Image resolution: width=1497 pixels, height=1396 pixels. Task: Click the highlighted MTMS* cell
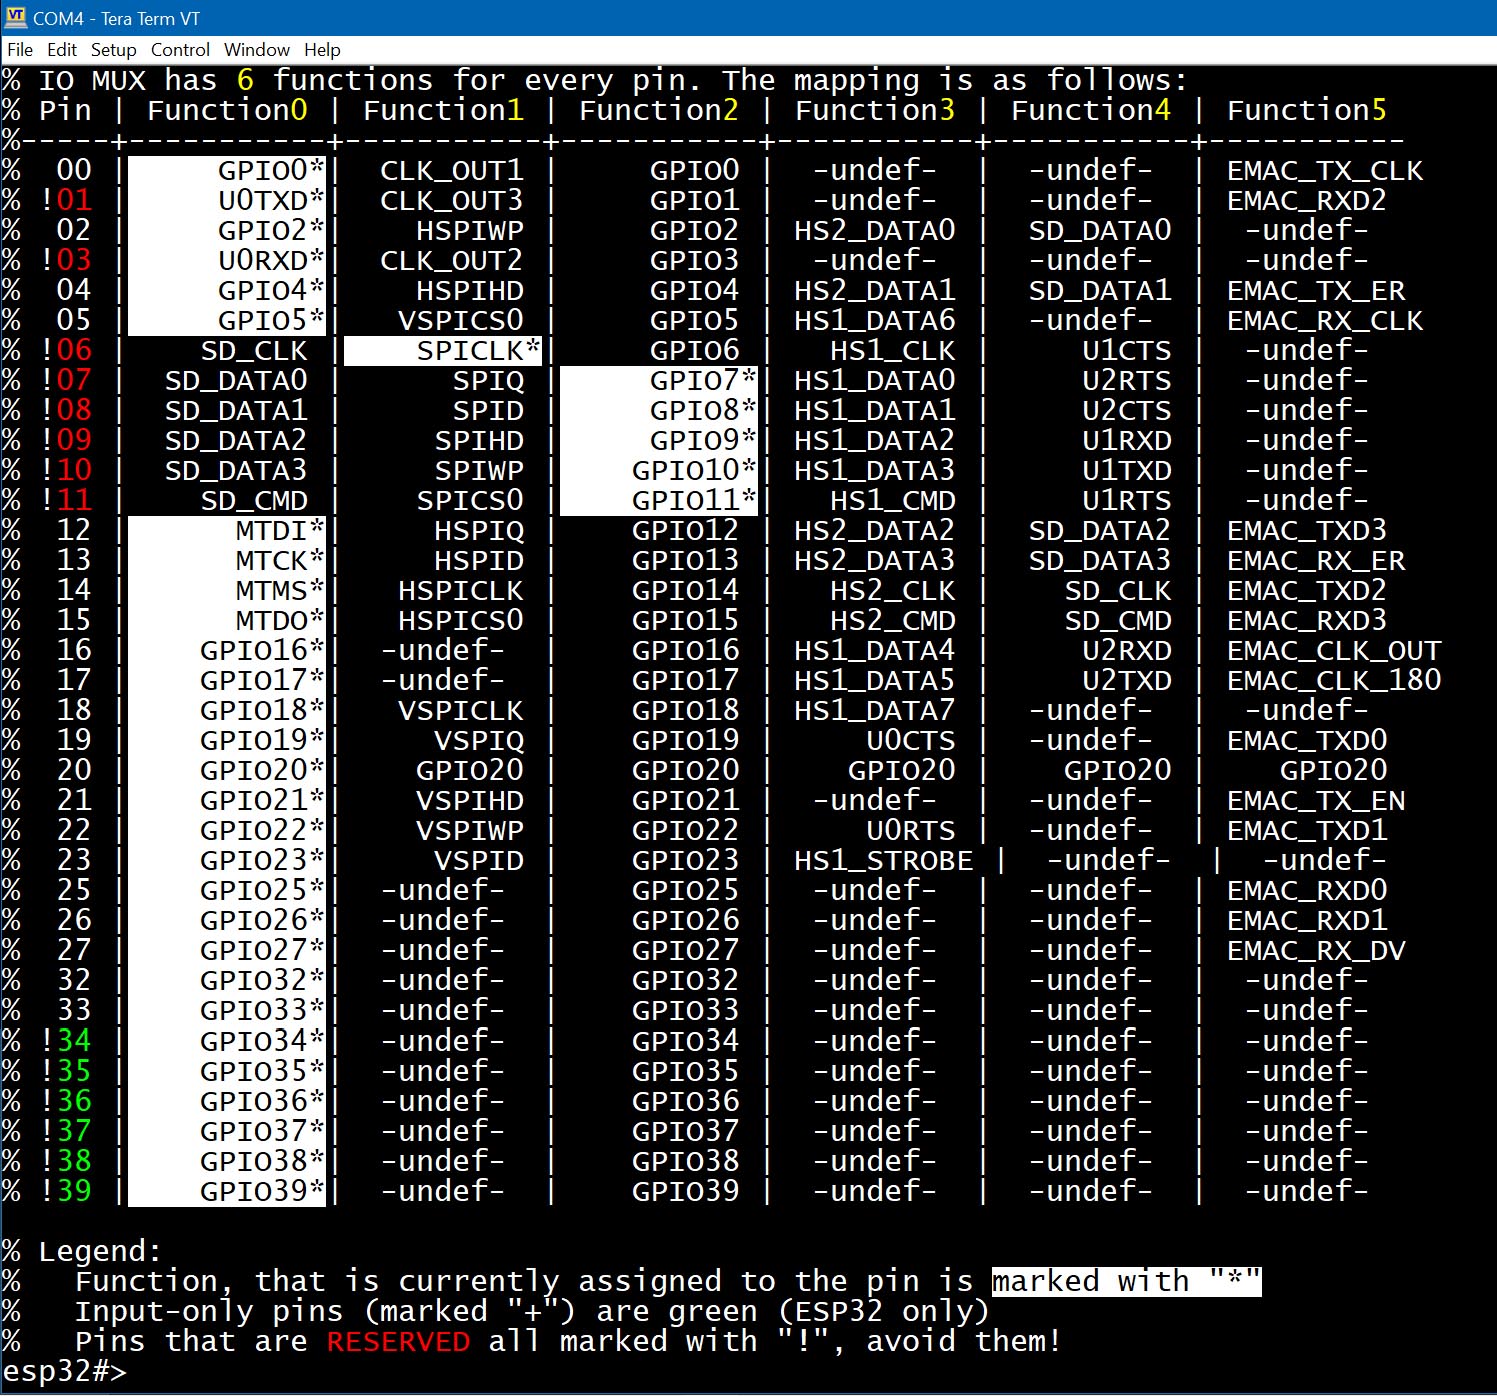pyautogui.click(x=227, y=591)
